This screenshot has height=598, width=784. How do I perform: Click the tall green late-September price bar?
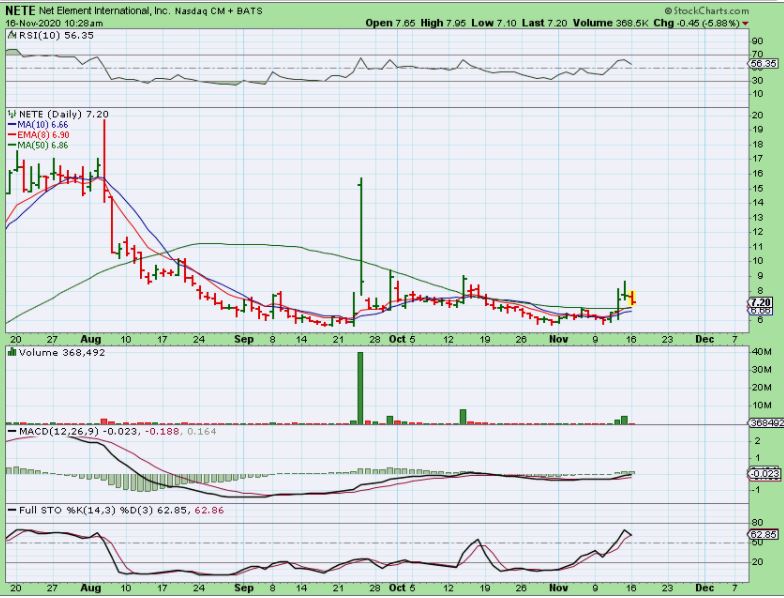pos(360,236)
